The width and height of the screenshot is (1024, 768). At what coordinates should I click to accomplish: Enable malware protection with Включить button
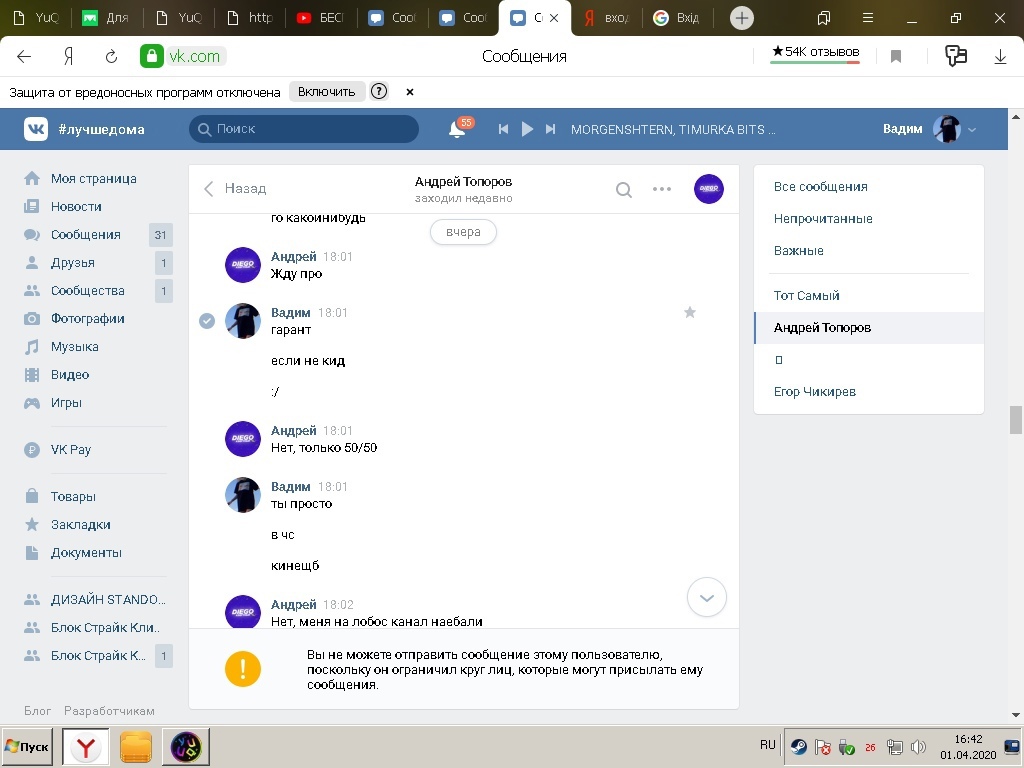[326, 92]
